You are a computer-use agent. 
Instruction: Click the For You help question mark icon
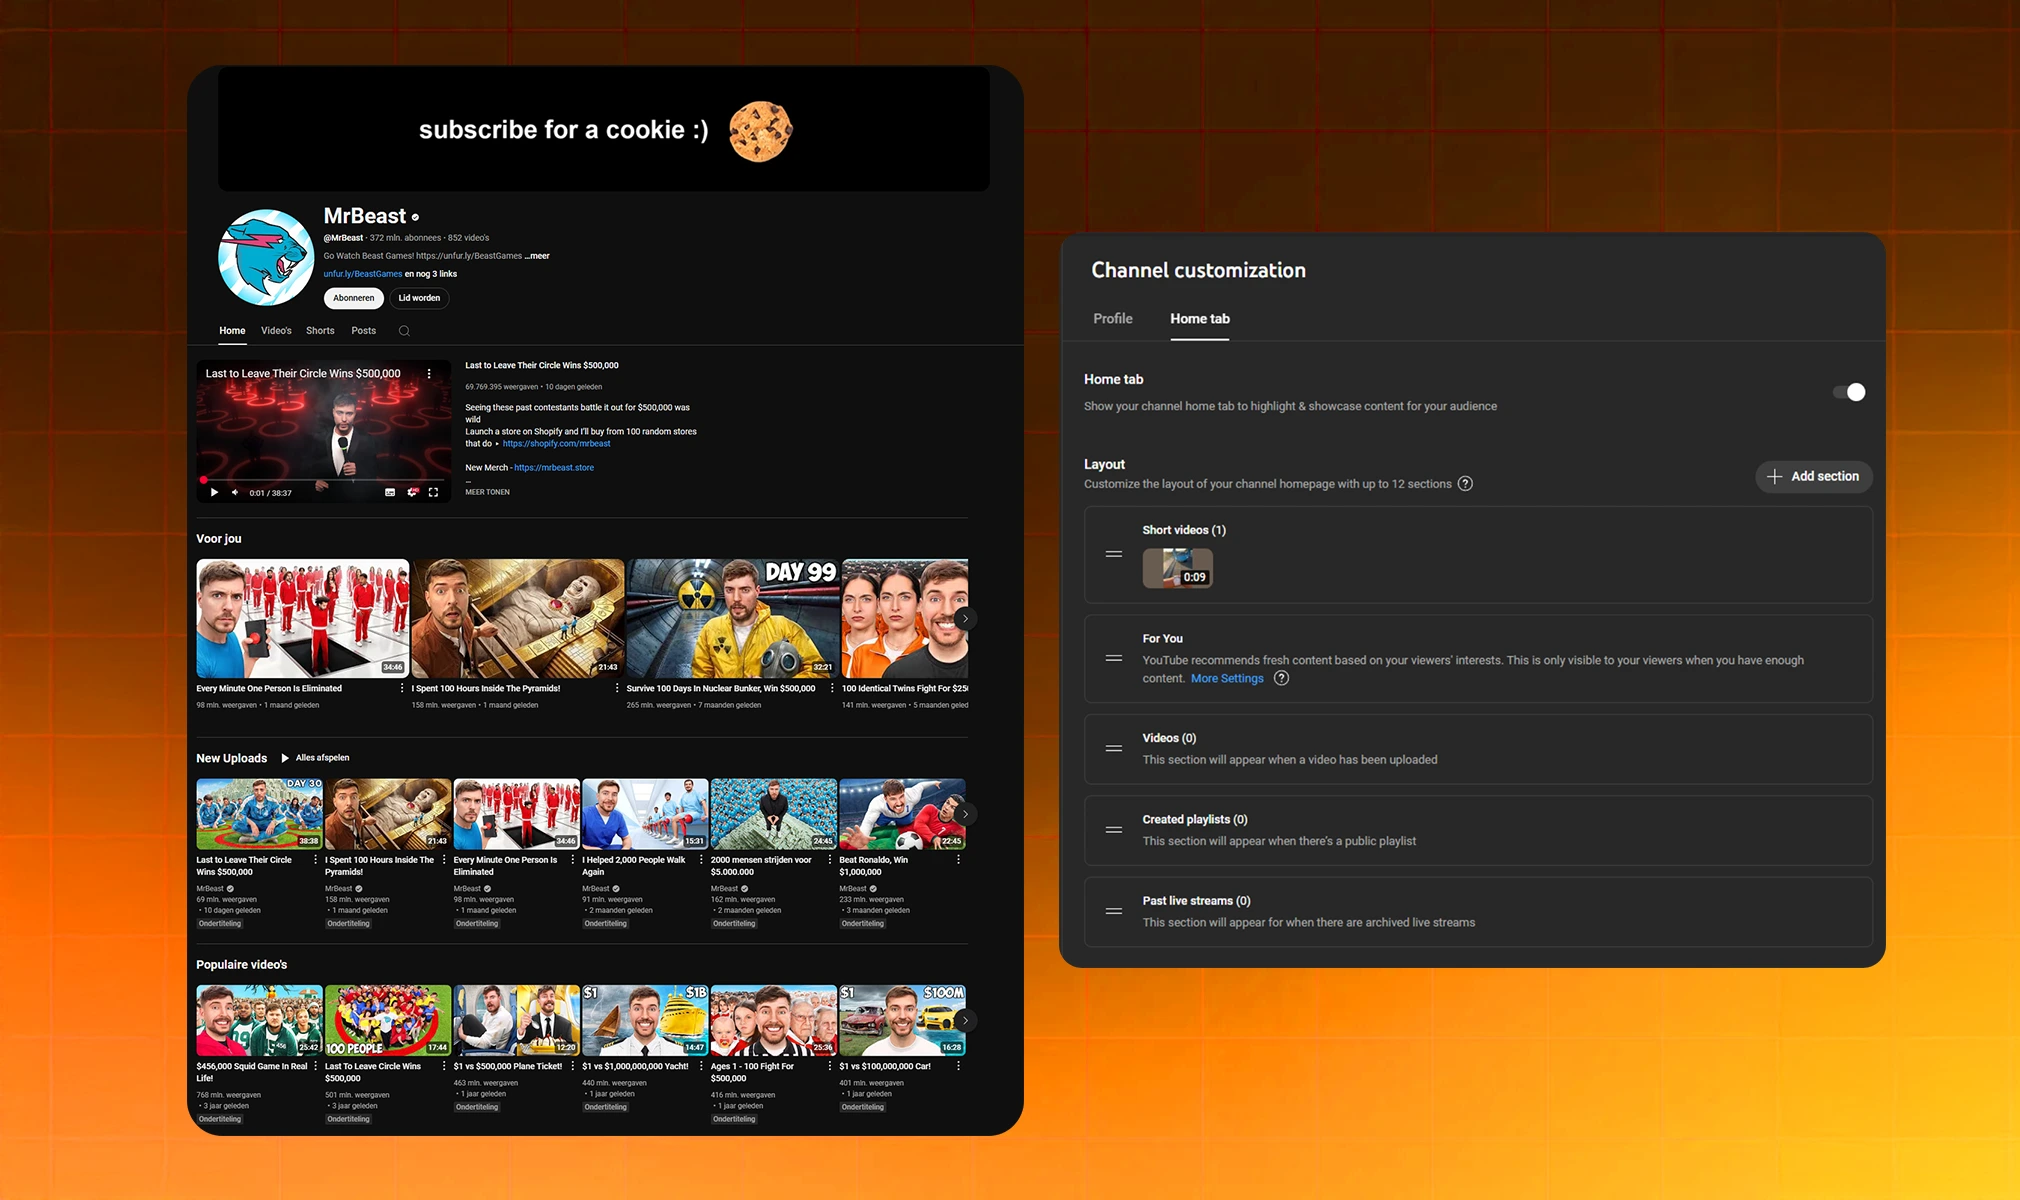[x=1281, y=678]
